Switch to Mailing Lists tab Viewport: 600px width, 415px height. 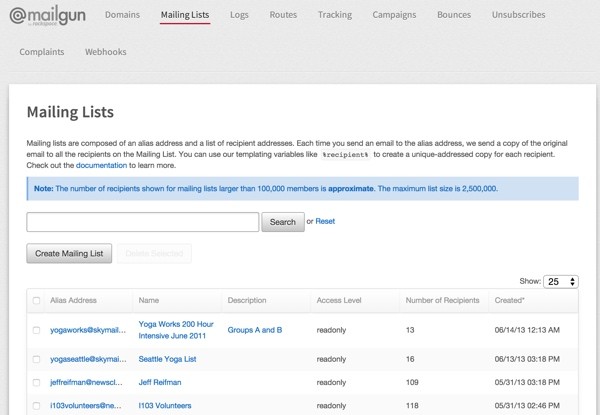[x=185, y=15]
